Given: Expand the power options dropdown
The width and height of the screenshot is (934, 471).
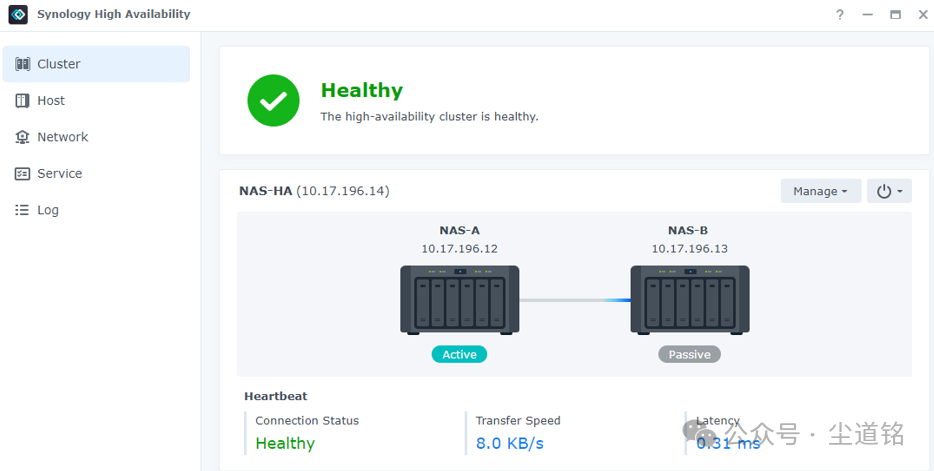Looking at the screenshot, I should (x=889, y=191).
